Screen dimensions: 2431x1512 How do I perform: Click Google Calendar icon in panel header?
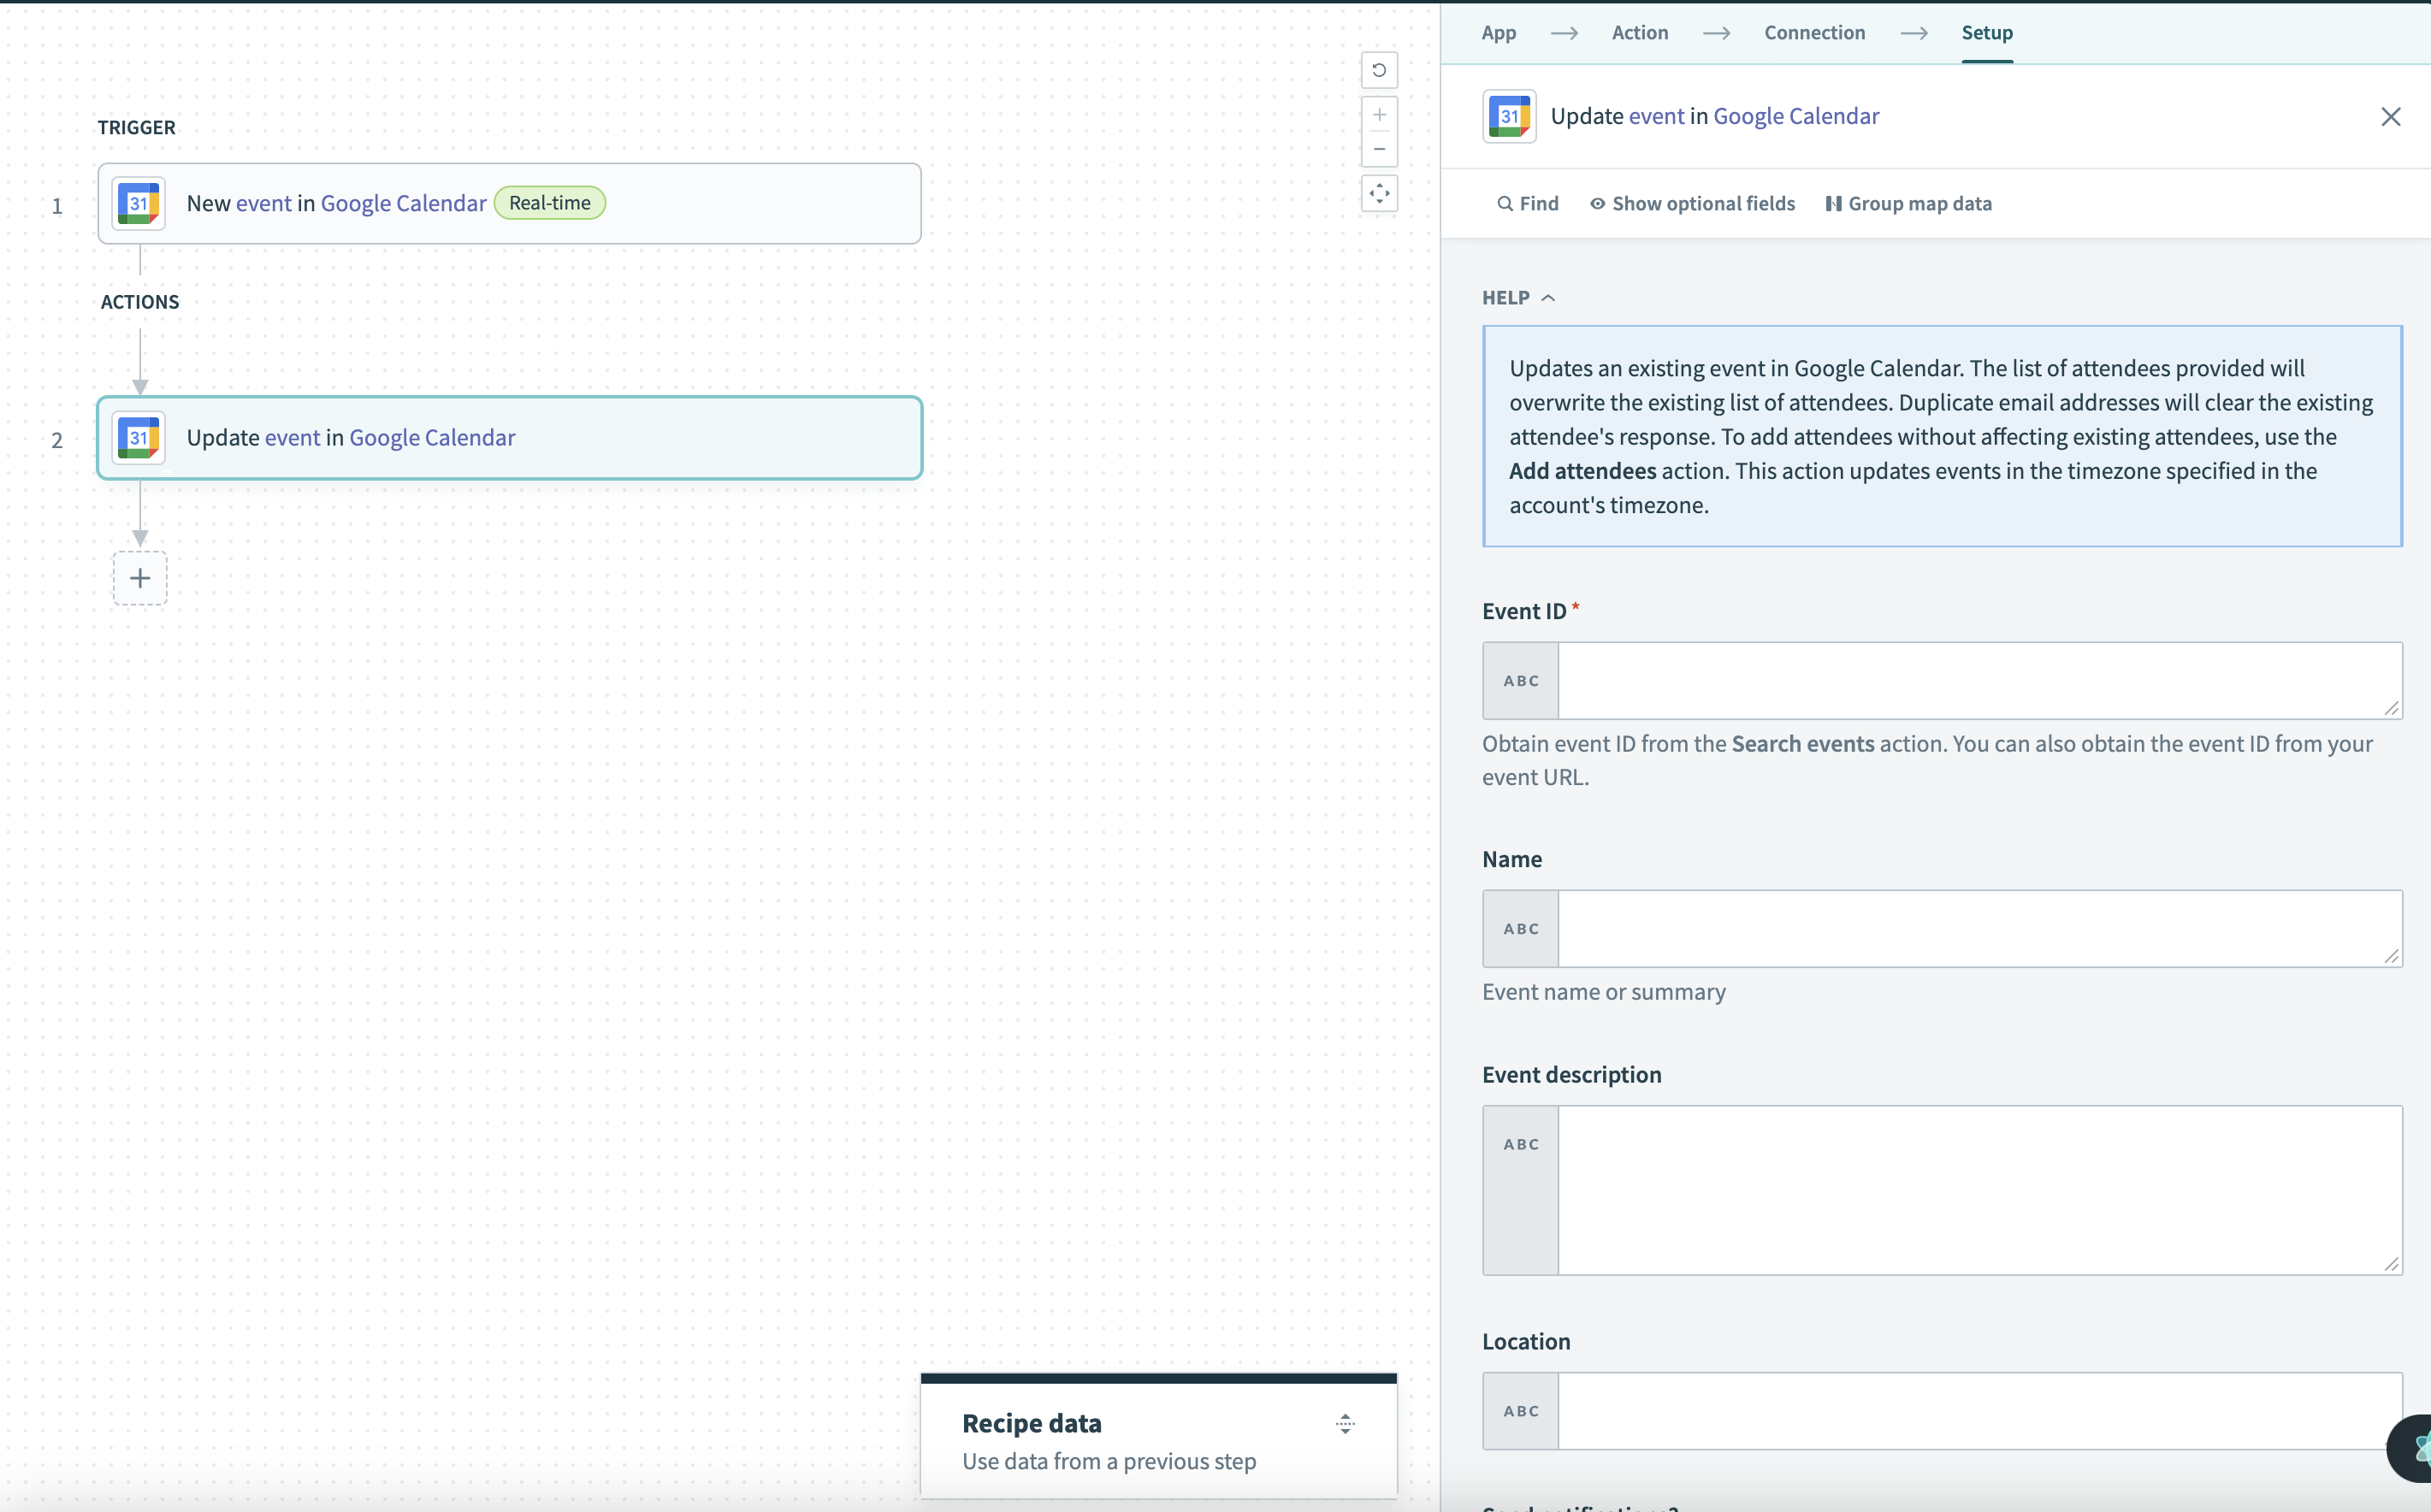point(1509,116)
